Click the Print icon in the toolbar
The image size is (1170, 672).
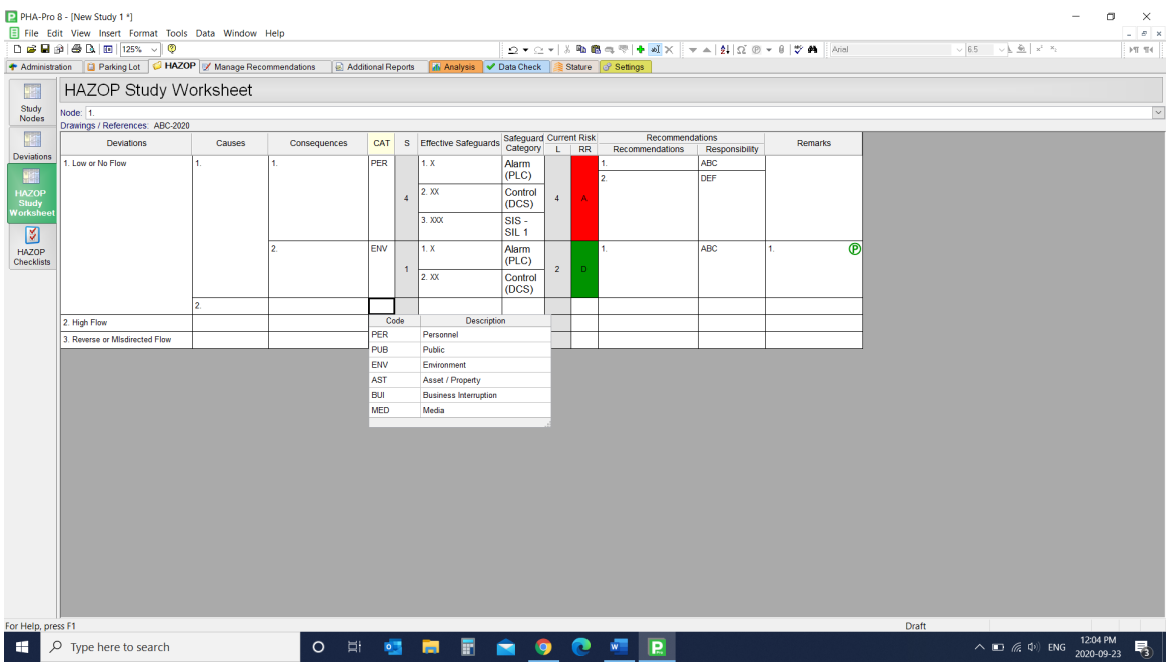click(x=76, y=49)
